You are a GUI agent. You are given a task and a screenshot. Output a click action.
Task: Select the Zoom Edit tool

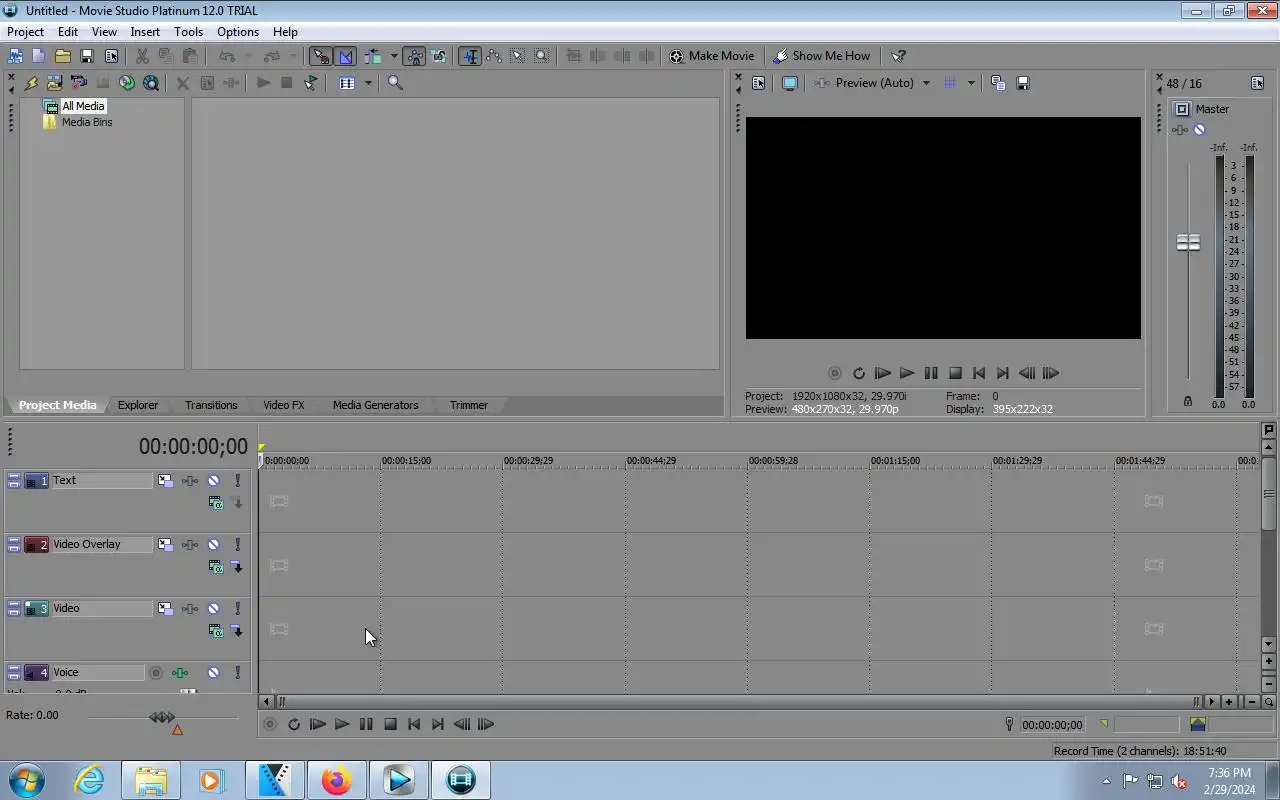coord(542,56)
